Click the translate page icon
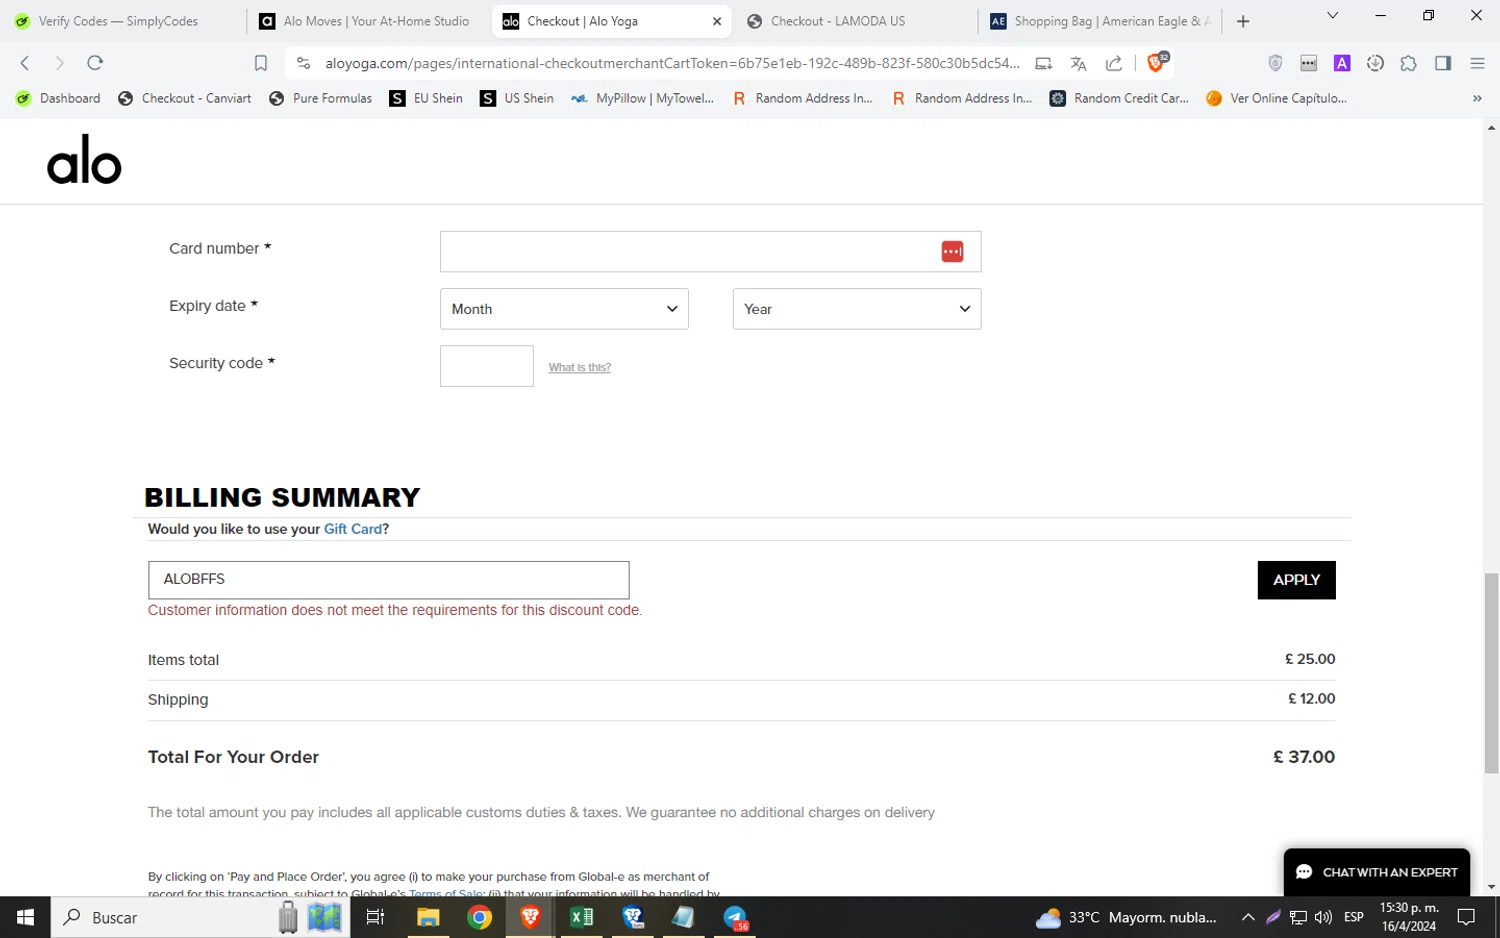Viewport: 1500px width, 938px height. pyautogui.click(x=1078, y=63)
